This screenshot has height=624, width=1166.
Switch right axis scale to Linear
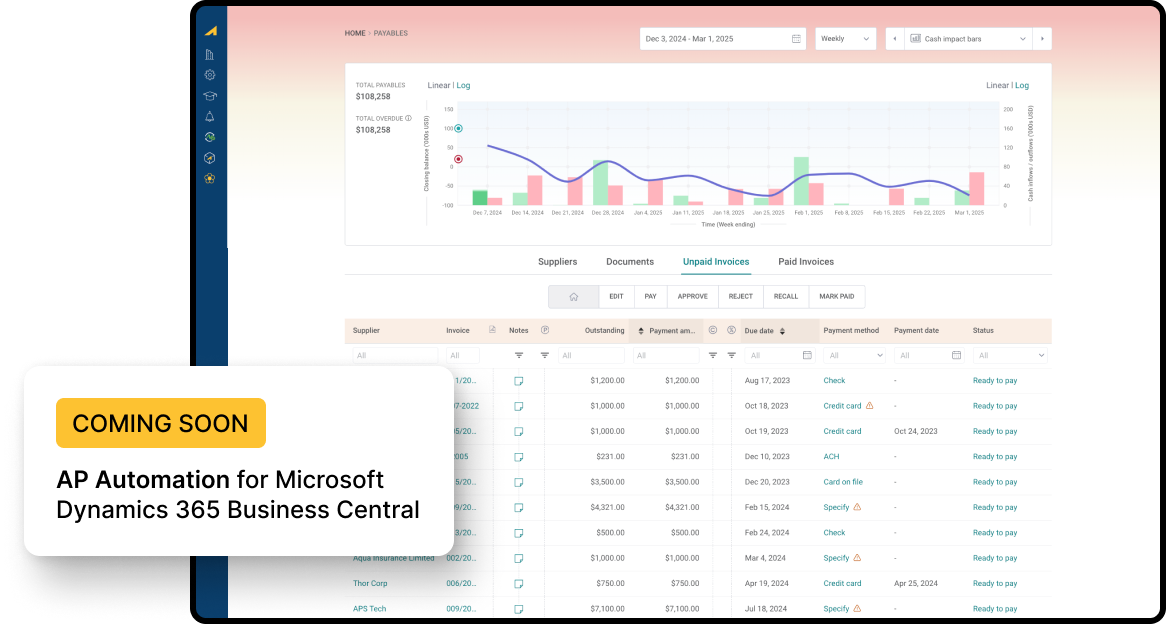tap(997, 86)
